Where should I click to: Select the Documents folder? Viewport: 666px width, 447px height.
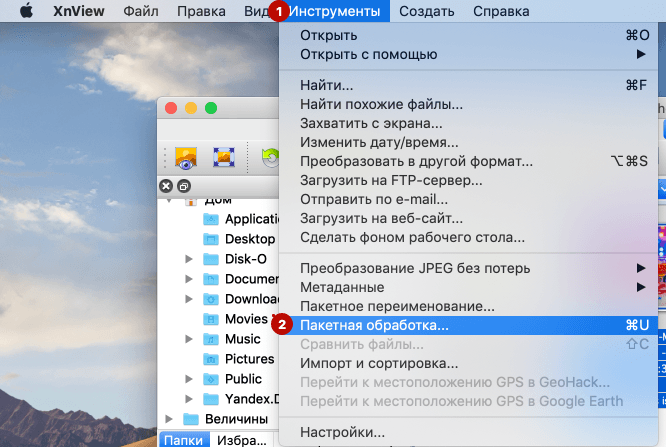click(252, 279)
